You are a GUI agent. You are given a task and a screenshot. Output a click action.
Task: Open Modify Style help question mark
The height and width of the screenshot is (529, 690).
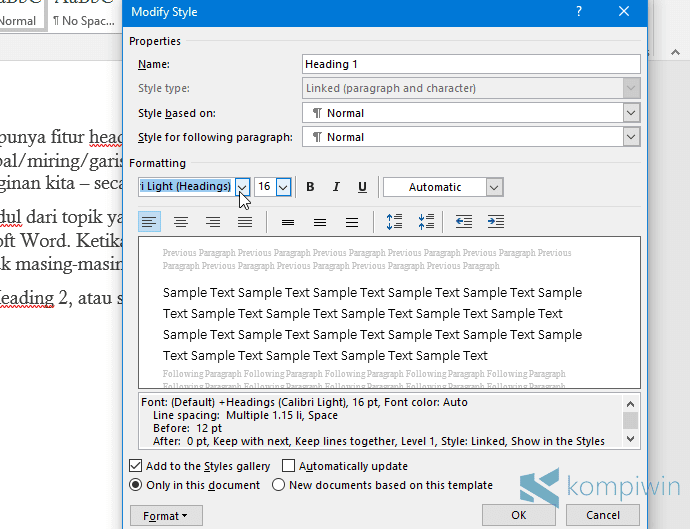(579, 11)
